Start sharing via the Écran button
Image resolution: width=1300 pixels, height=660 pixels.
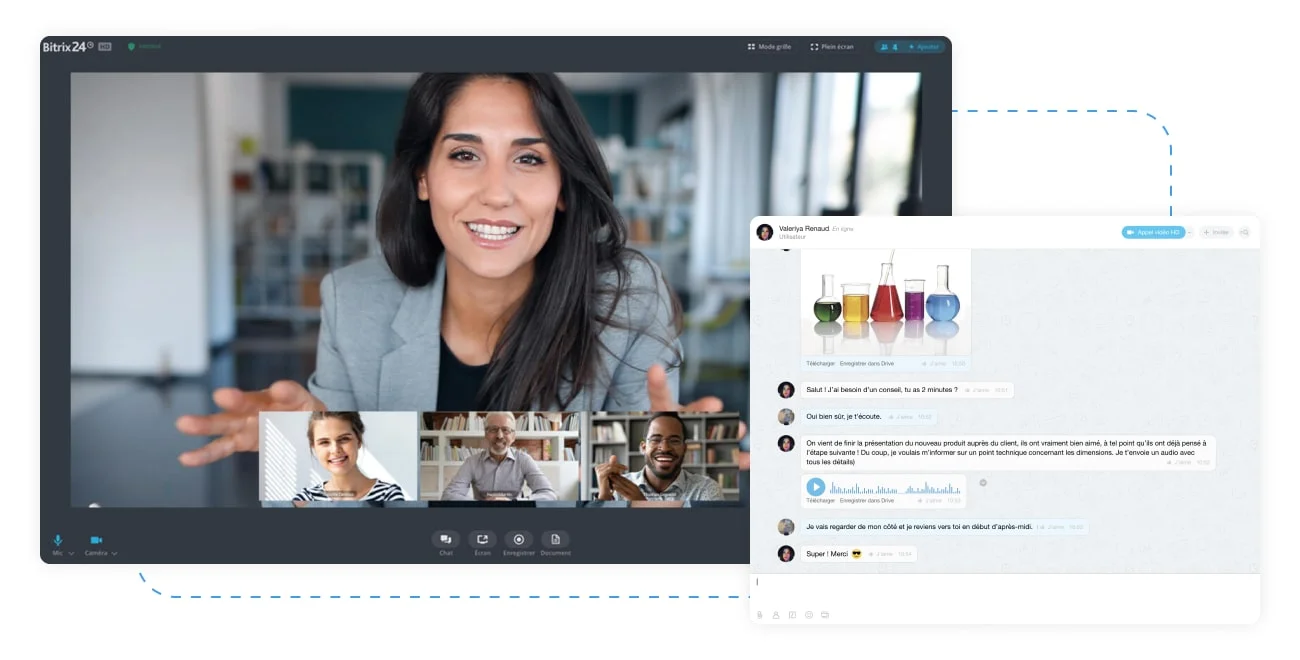point(482,543)
